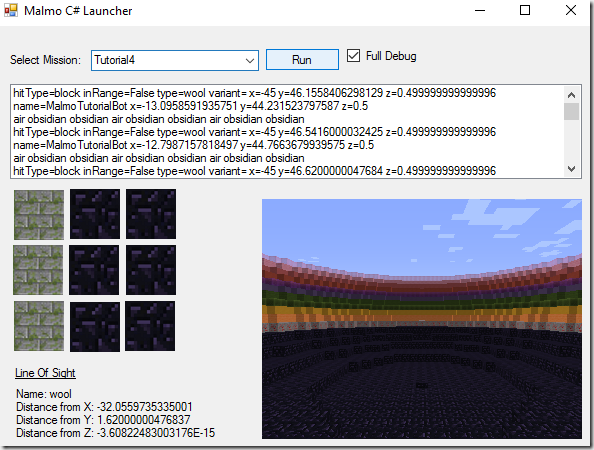Open the Select Mission dropdown arrow
Viewport: 594px width, 450px height.
(x=250, y=61)
